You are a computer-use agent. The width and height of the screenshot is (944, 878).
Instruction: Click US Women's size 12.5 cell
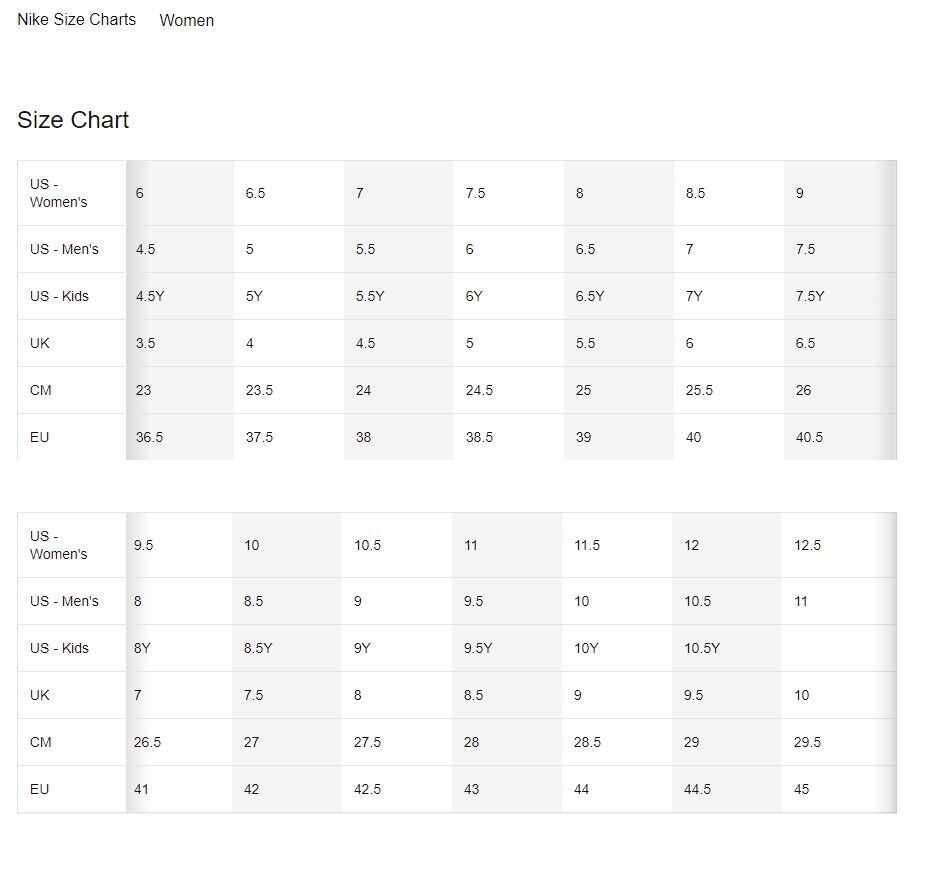(839, 546)
